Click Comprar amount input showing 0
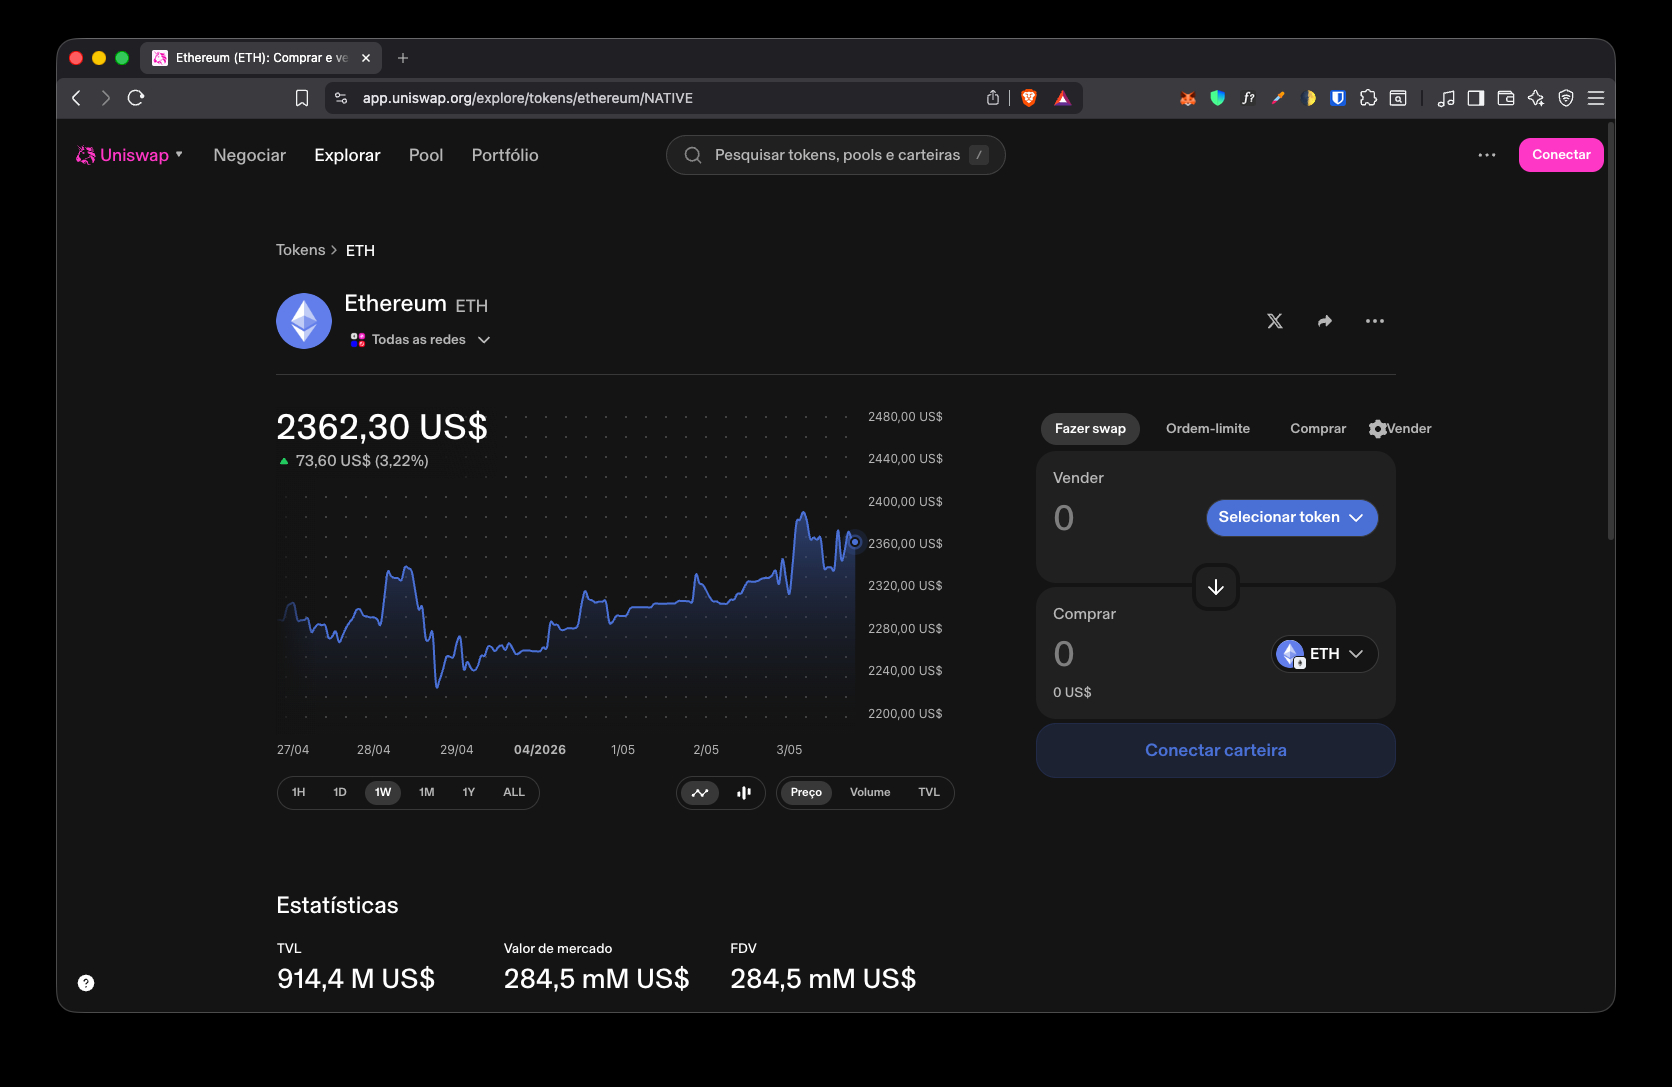This screenshot has width=1672, height=1087. click(1064, 654)
